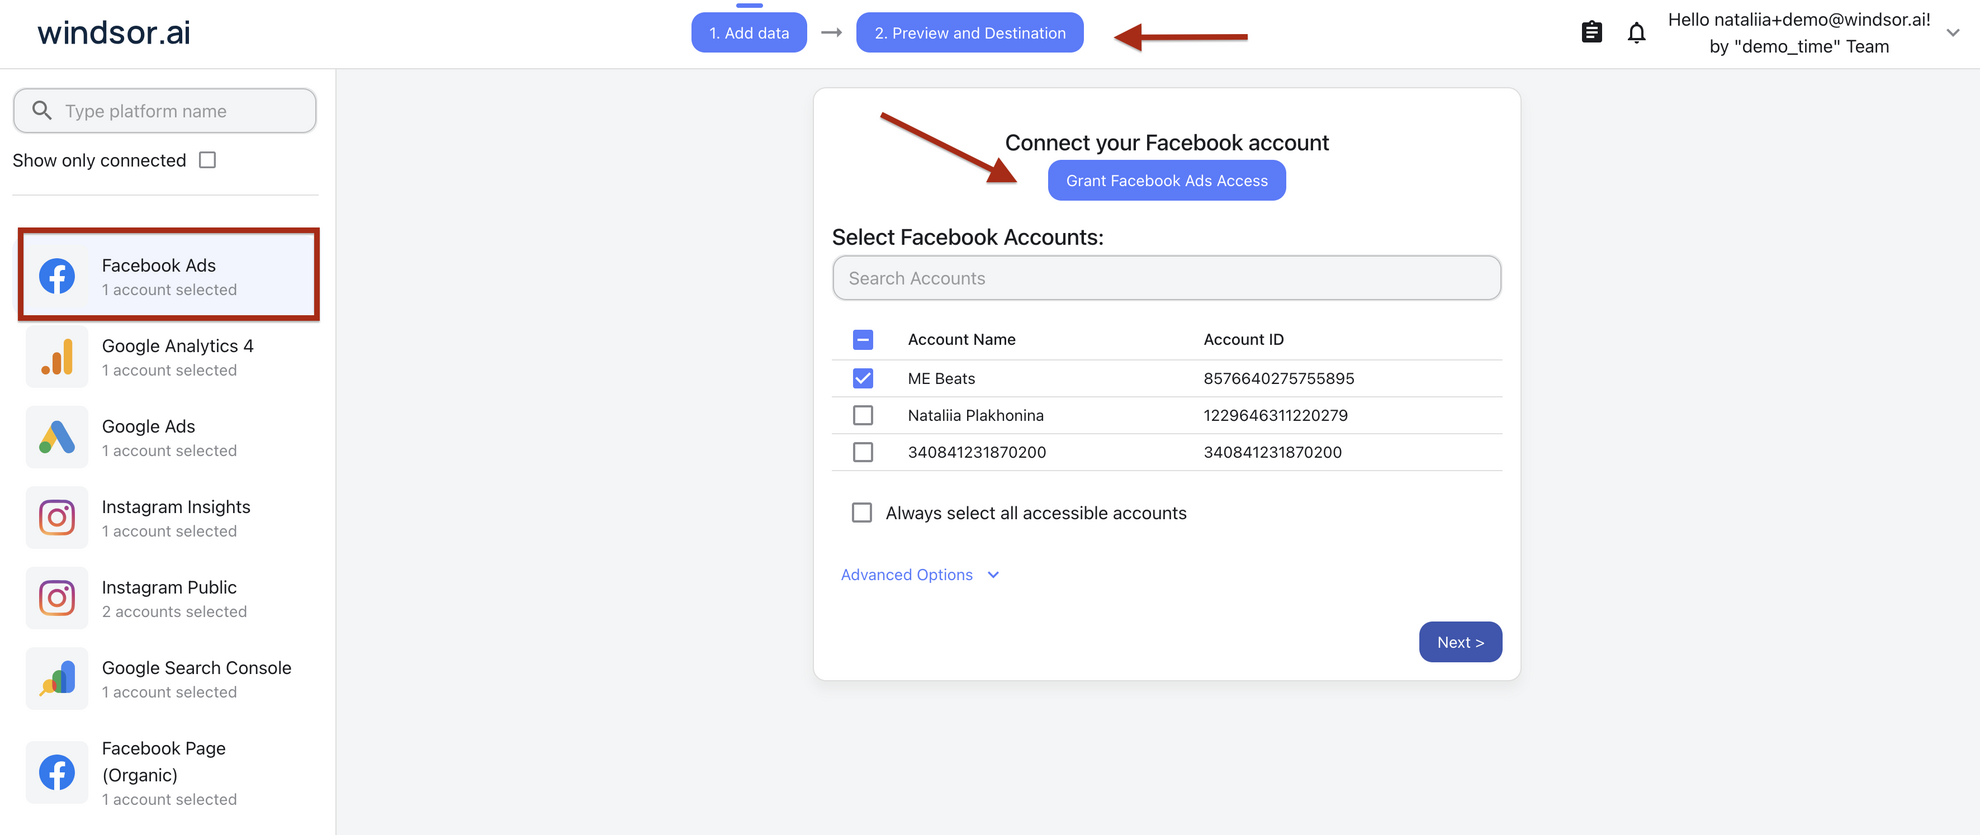Click the Nataliia Plakhonina account name

pos(976,415)
